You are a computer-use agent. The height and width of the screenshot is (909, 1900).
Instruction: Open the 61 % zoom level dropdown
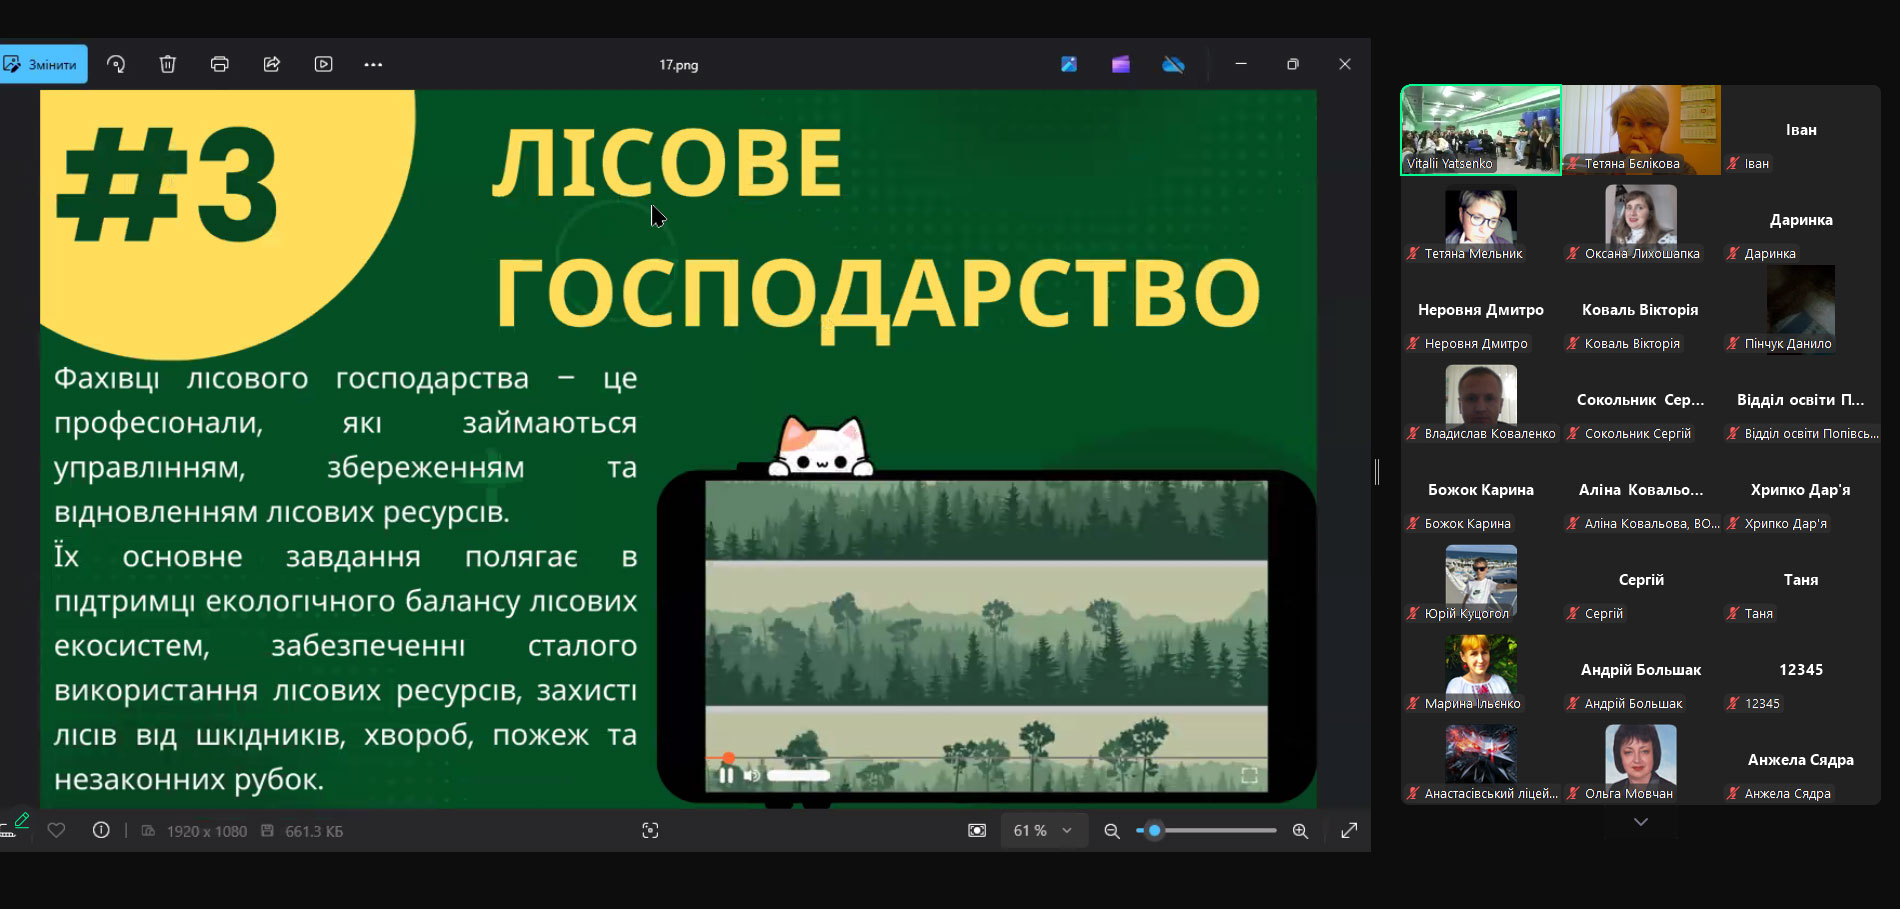point(1043,830)
